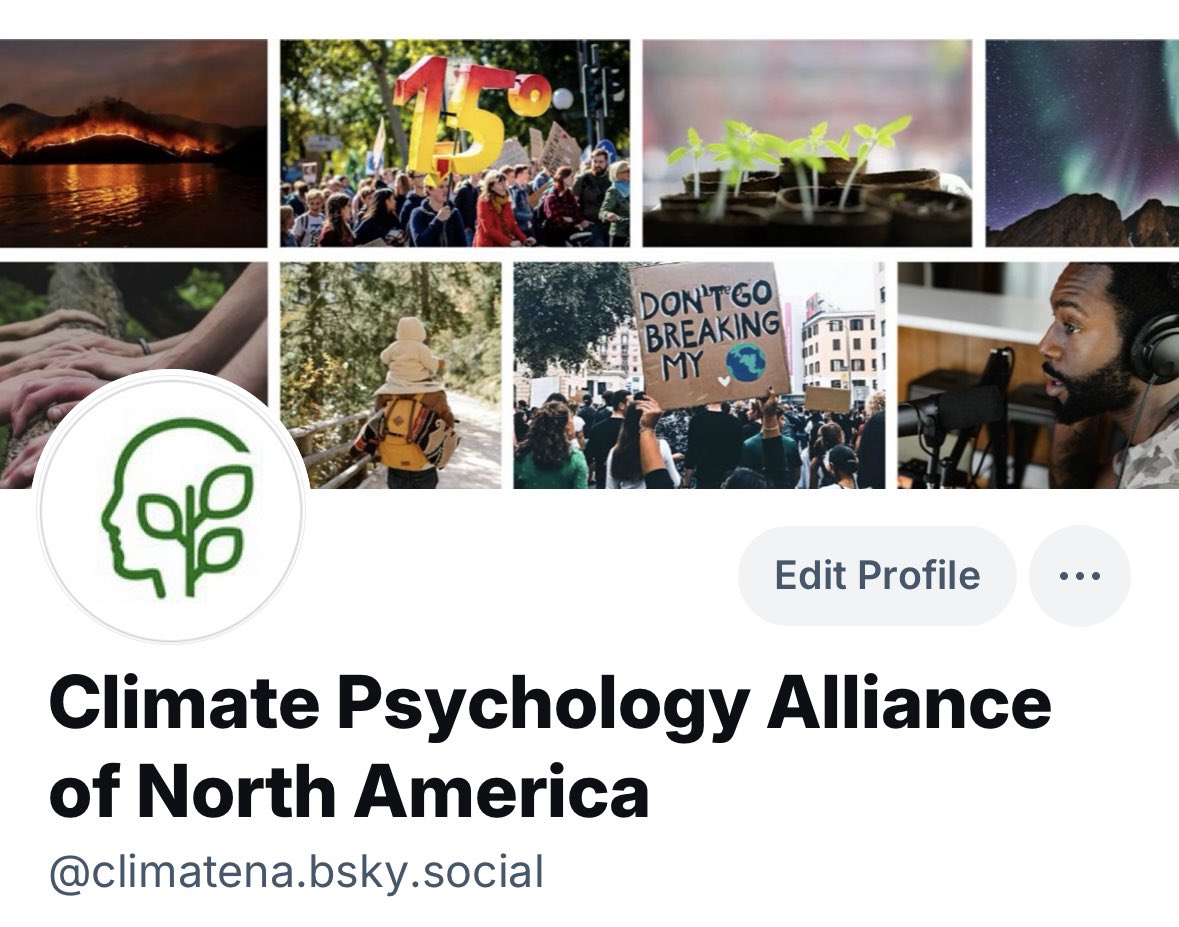
Task: Click the 1.5° climate march banner photo
Action: (x=455, y=143)
